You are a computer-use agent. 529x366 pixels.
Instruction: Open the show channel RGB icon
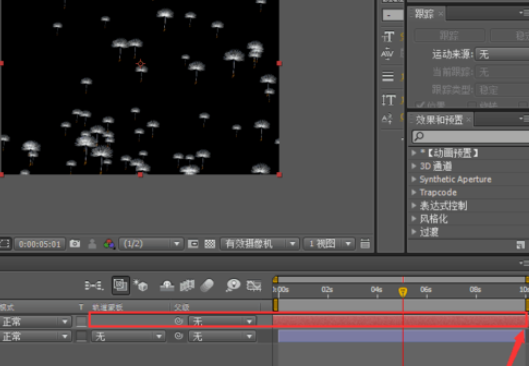(109, 244)
